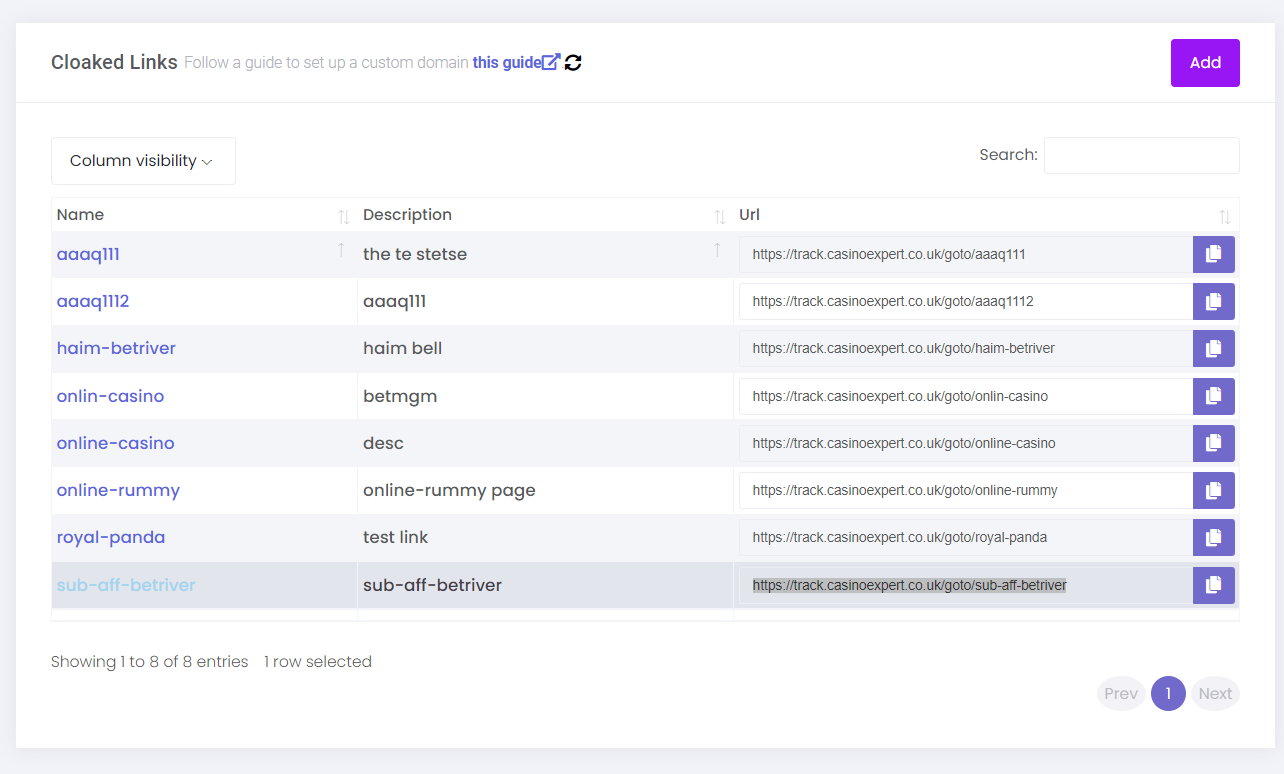Screen dimensions: 1284x774
Task: Click the external link icon after this guide
Action: [x=551, y=62]
